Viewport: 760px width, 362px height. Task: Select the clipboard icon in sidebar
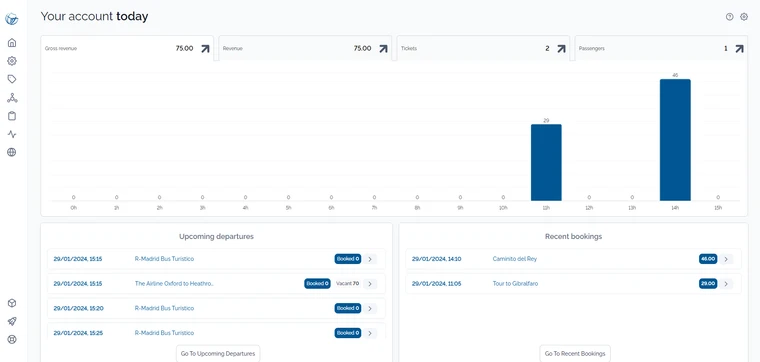point(12,116)
